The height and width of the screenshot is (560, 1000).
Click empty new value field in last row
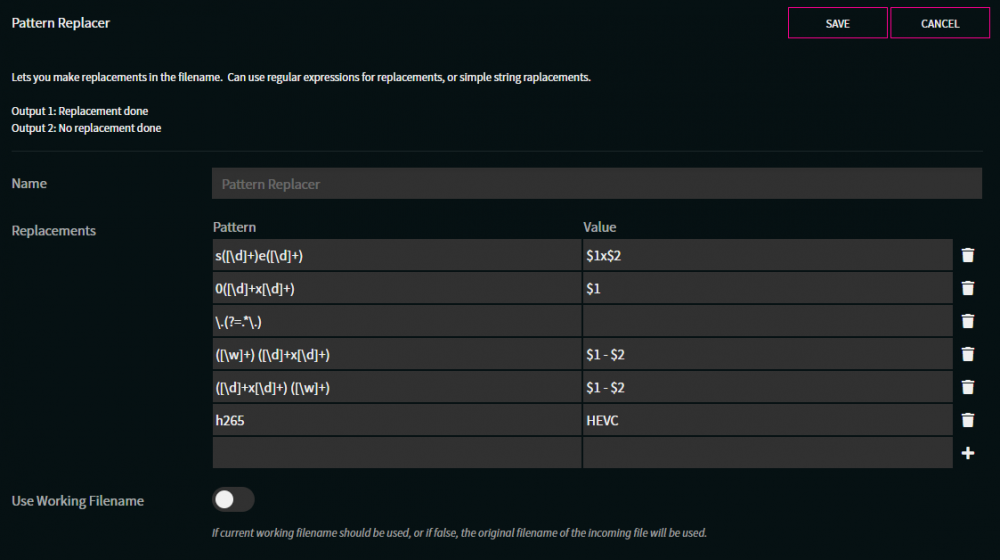point(768,453)
